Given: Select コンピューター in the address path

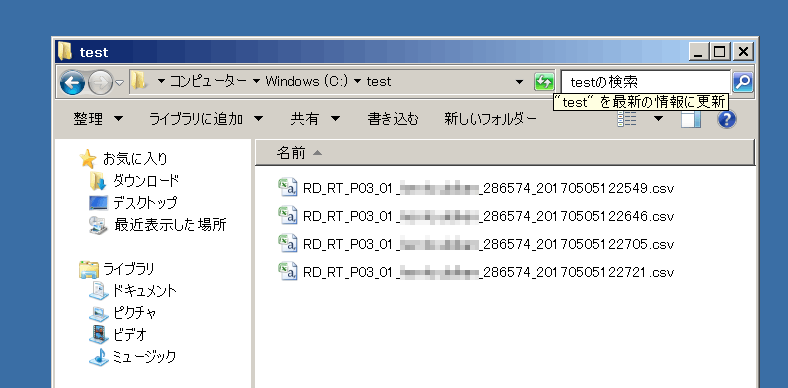Looking at the screenshot, I should point(208,81).
